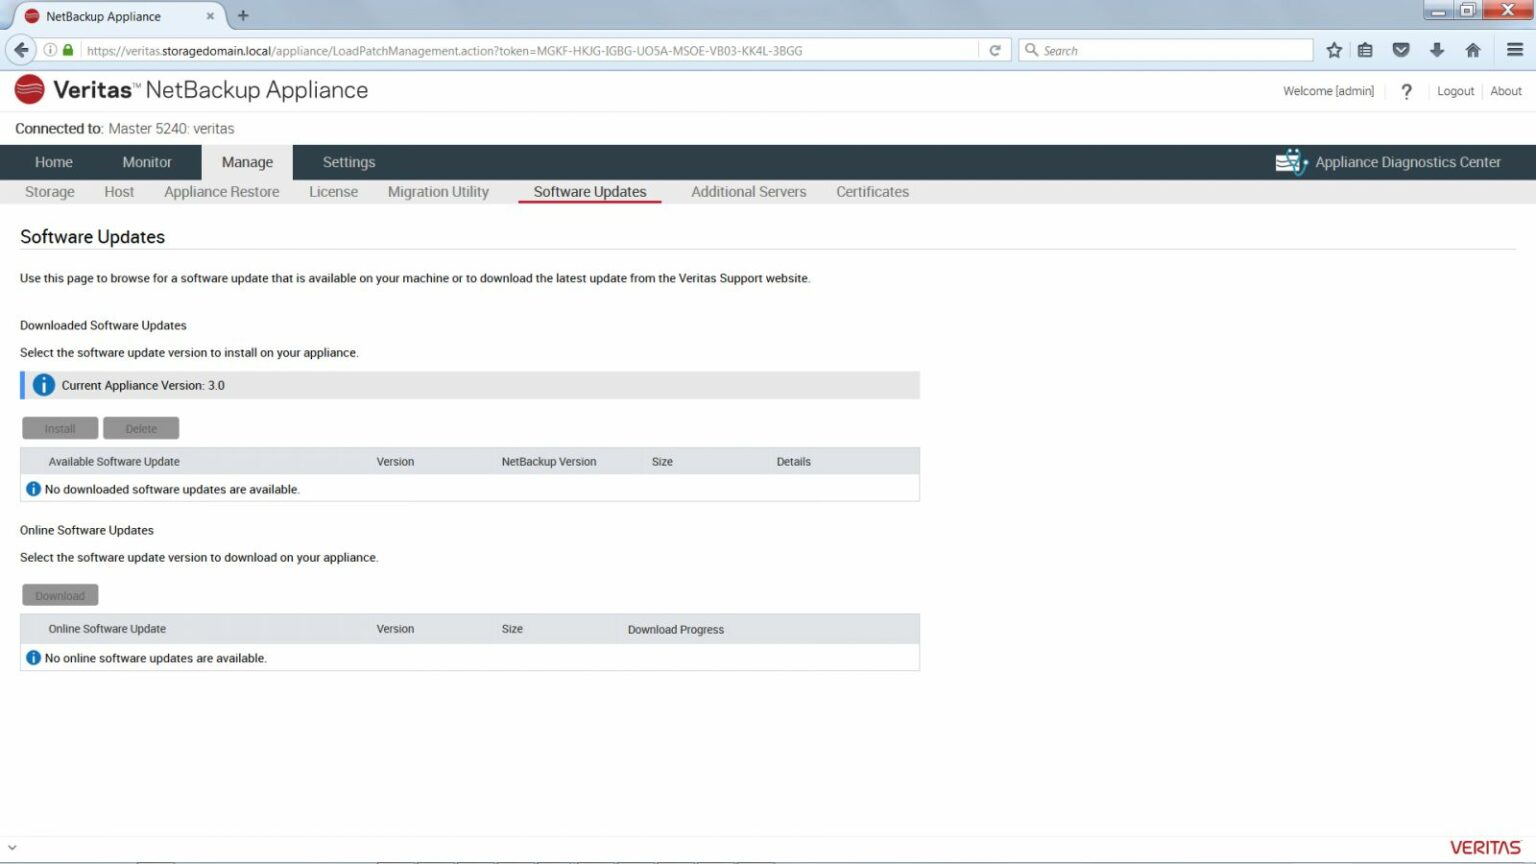The image size is (1536, 864).
Task: Open the bookmarks list icon
Action: click(x=1365, y=50)
